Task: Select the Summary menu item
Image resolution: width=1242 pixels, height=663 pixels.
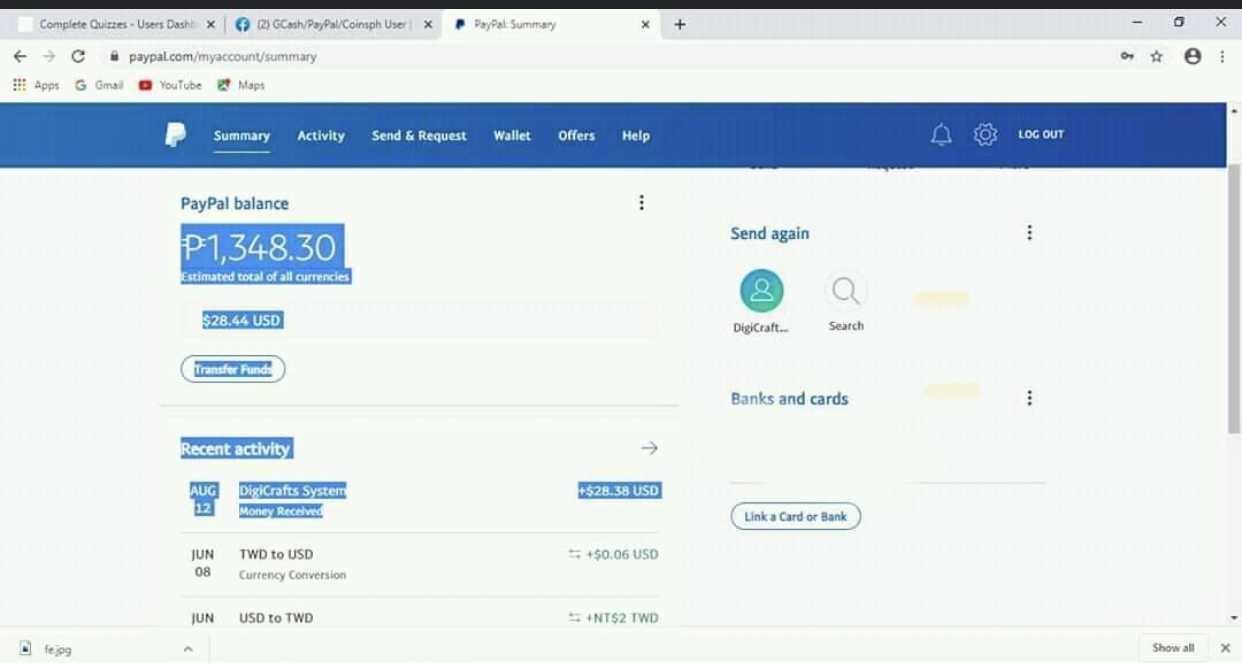Action: click(x=242, y=136)
